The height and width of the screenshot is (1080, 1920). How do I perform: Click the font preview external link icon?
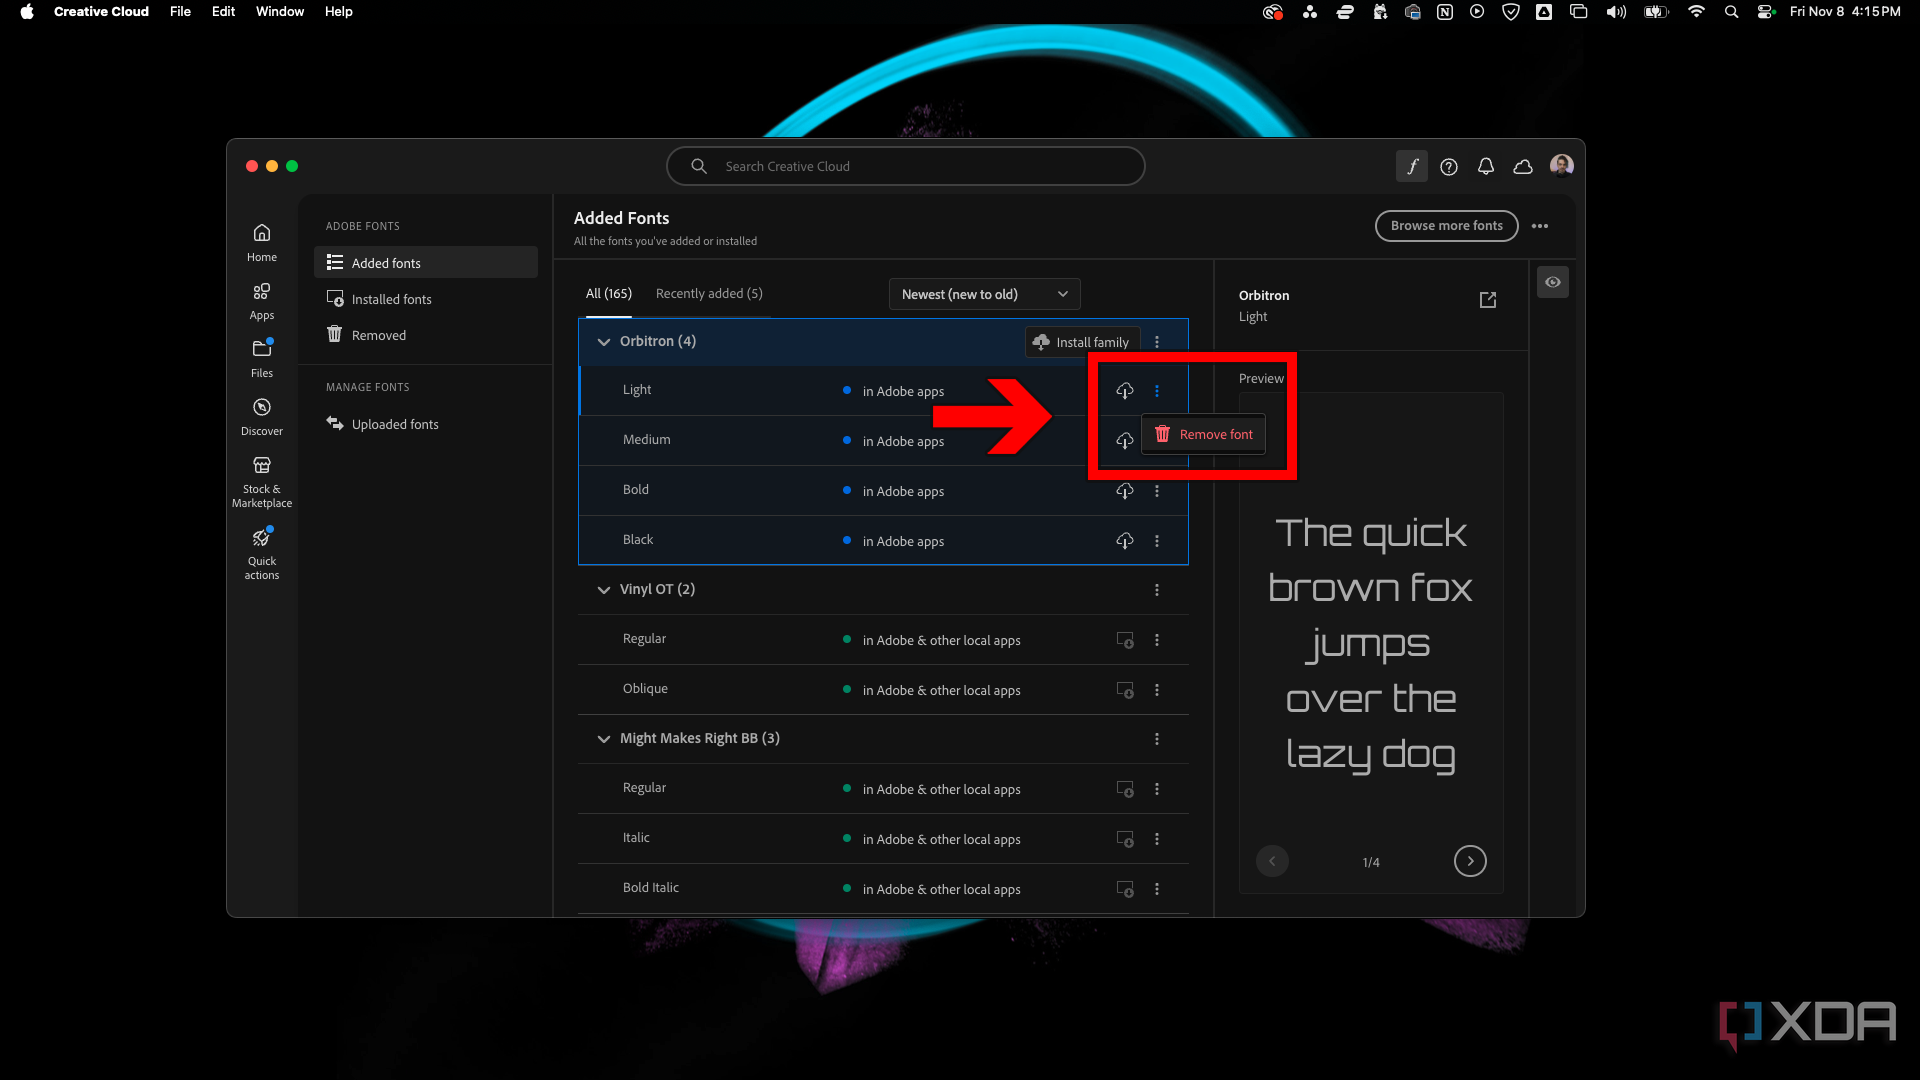coord(1487,299)
